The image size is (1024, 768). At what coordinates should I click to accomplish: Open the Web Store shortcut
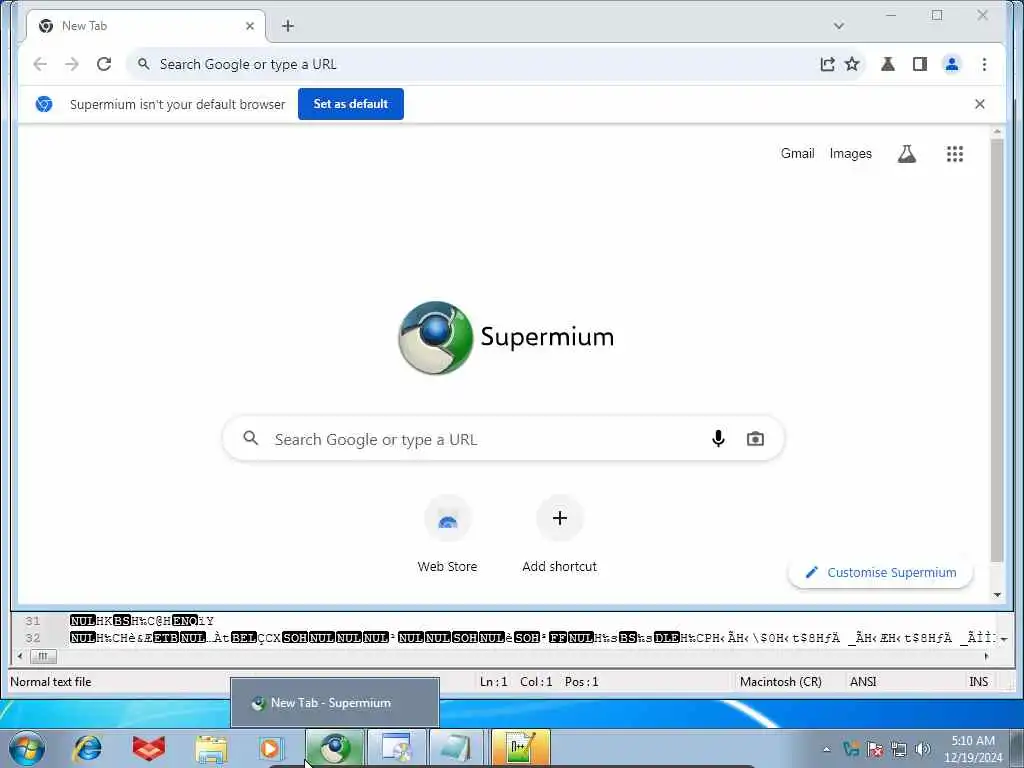[x=447, y=535]
